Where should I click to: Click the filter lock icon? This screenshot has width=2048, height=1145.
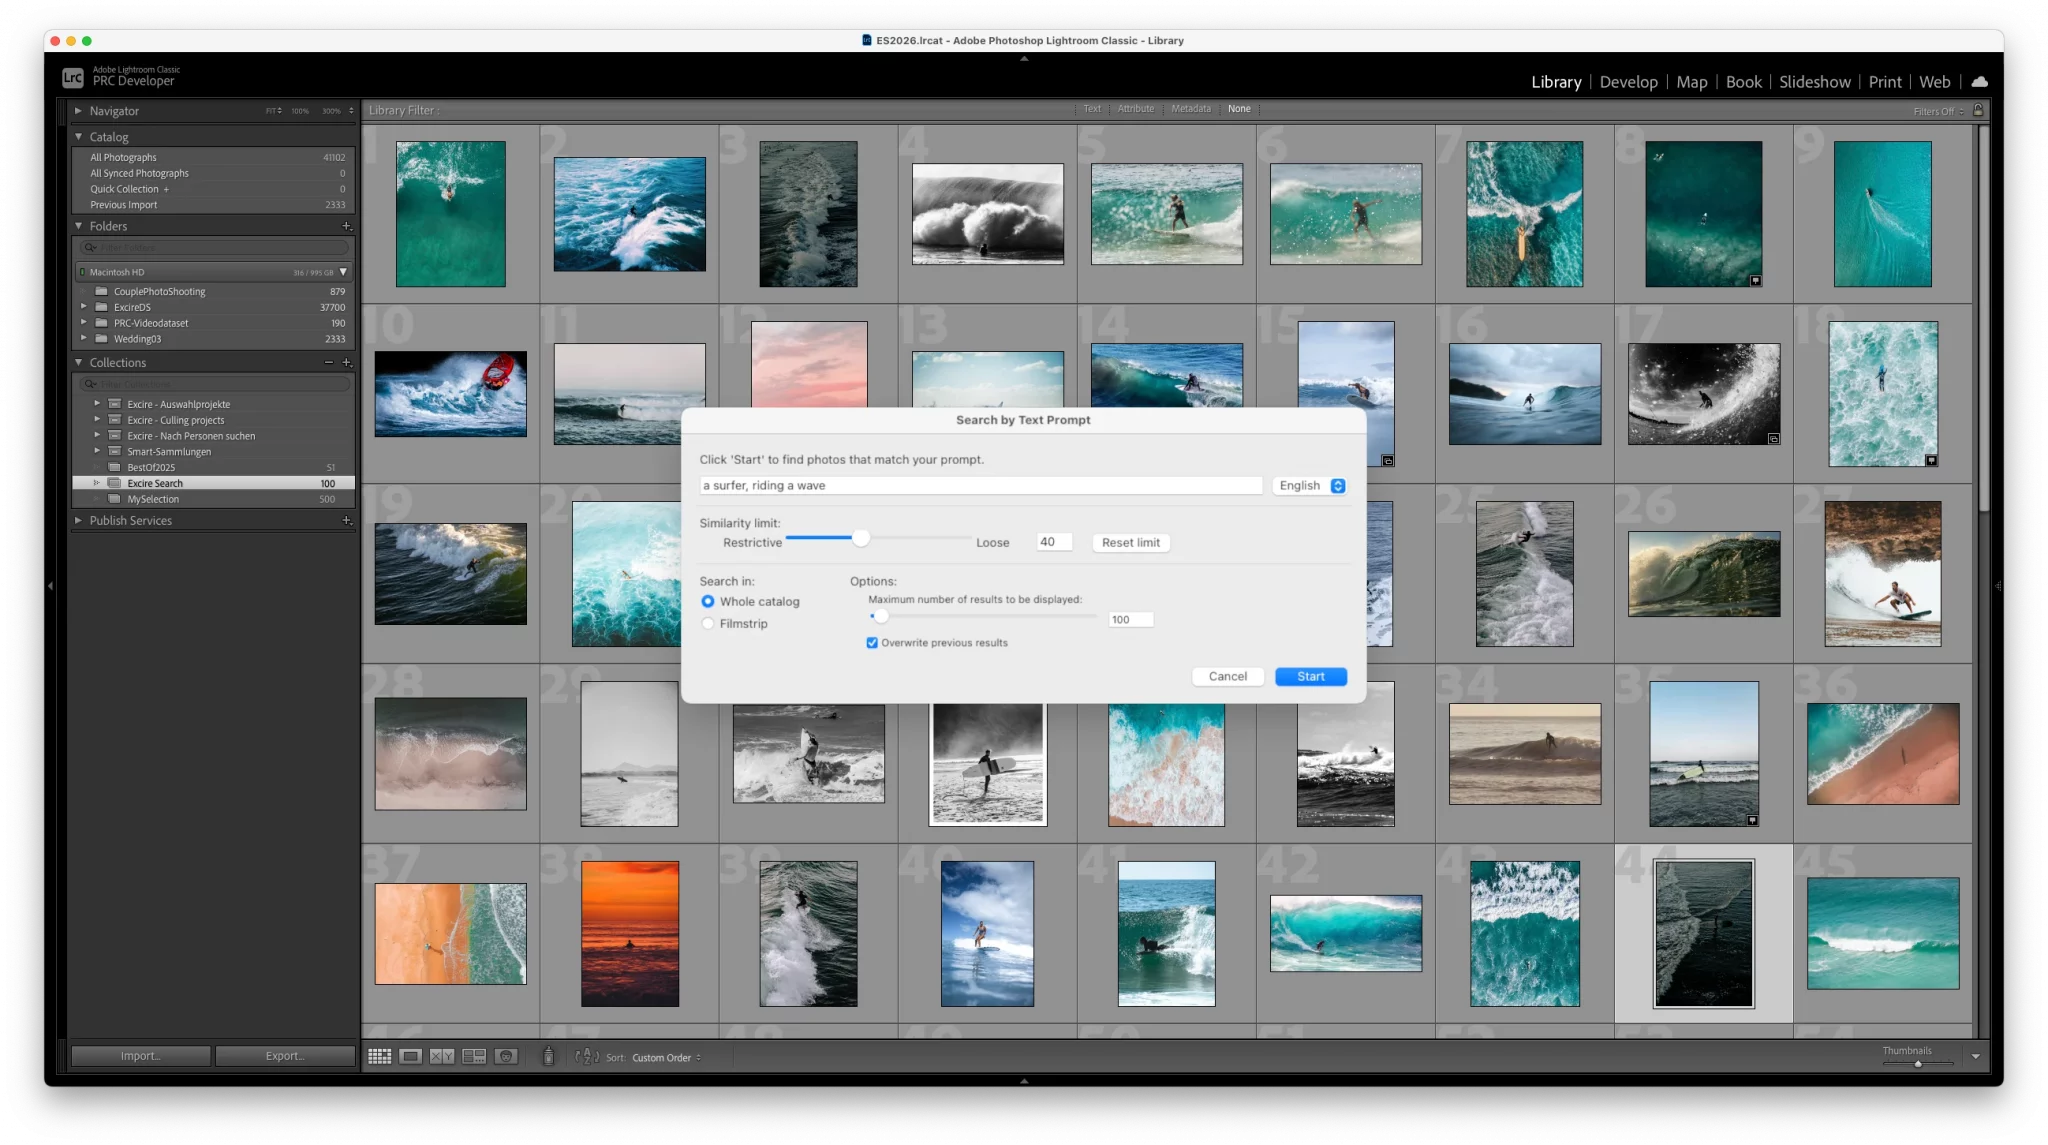point(1978,110)
